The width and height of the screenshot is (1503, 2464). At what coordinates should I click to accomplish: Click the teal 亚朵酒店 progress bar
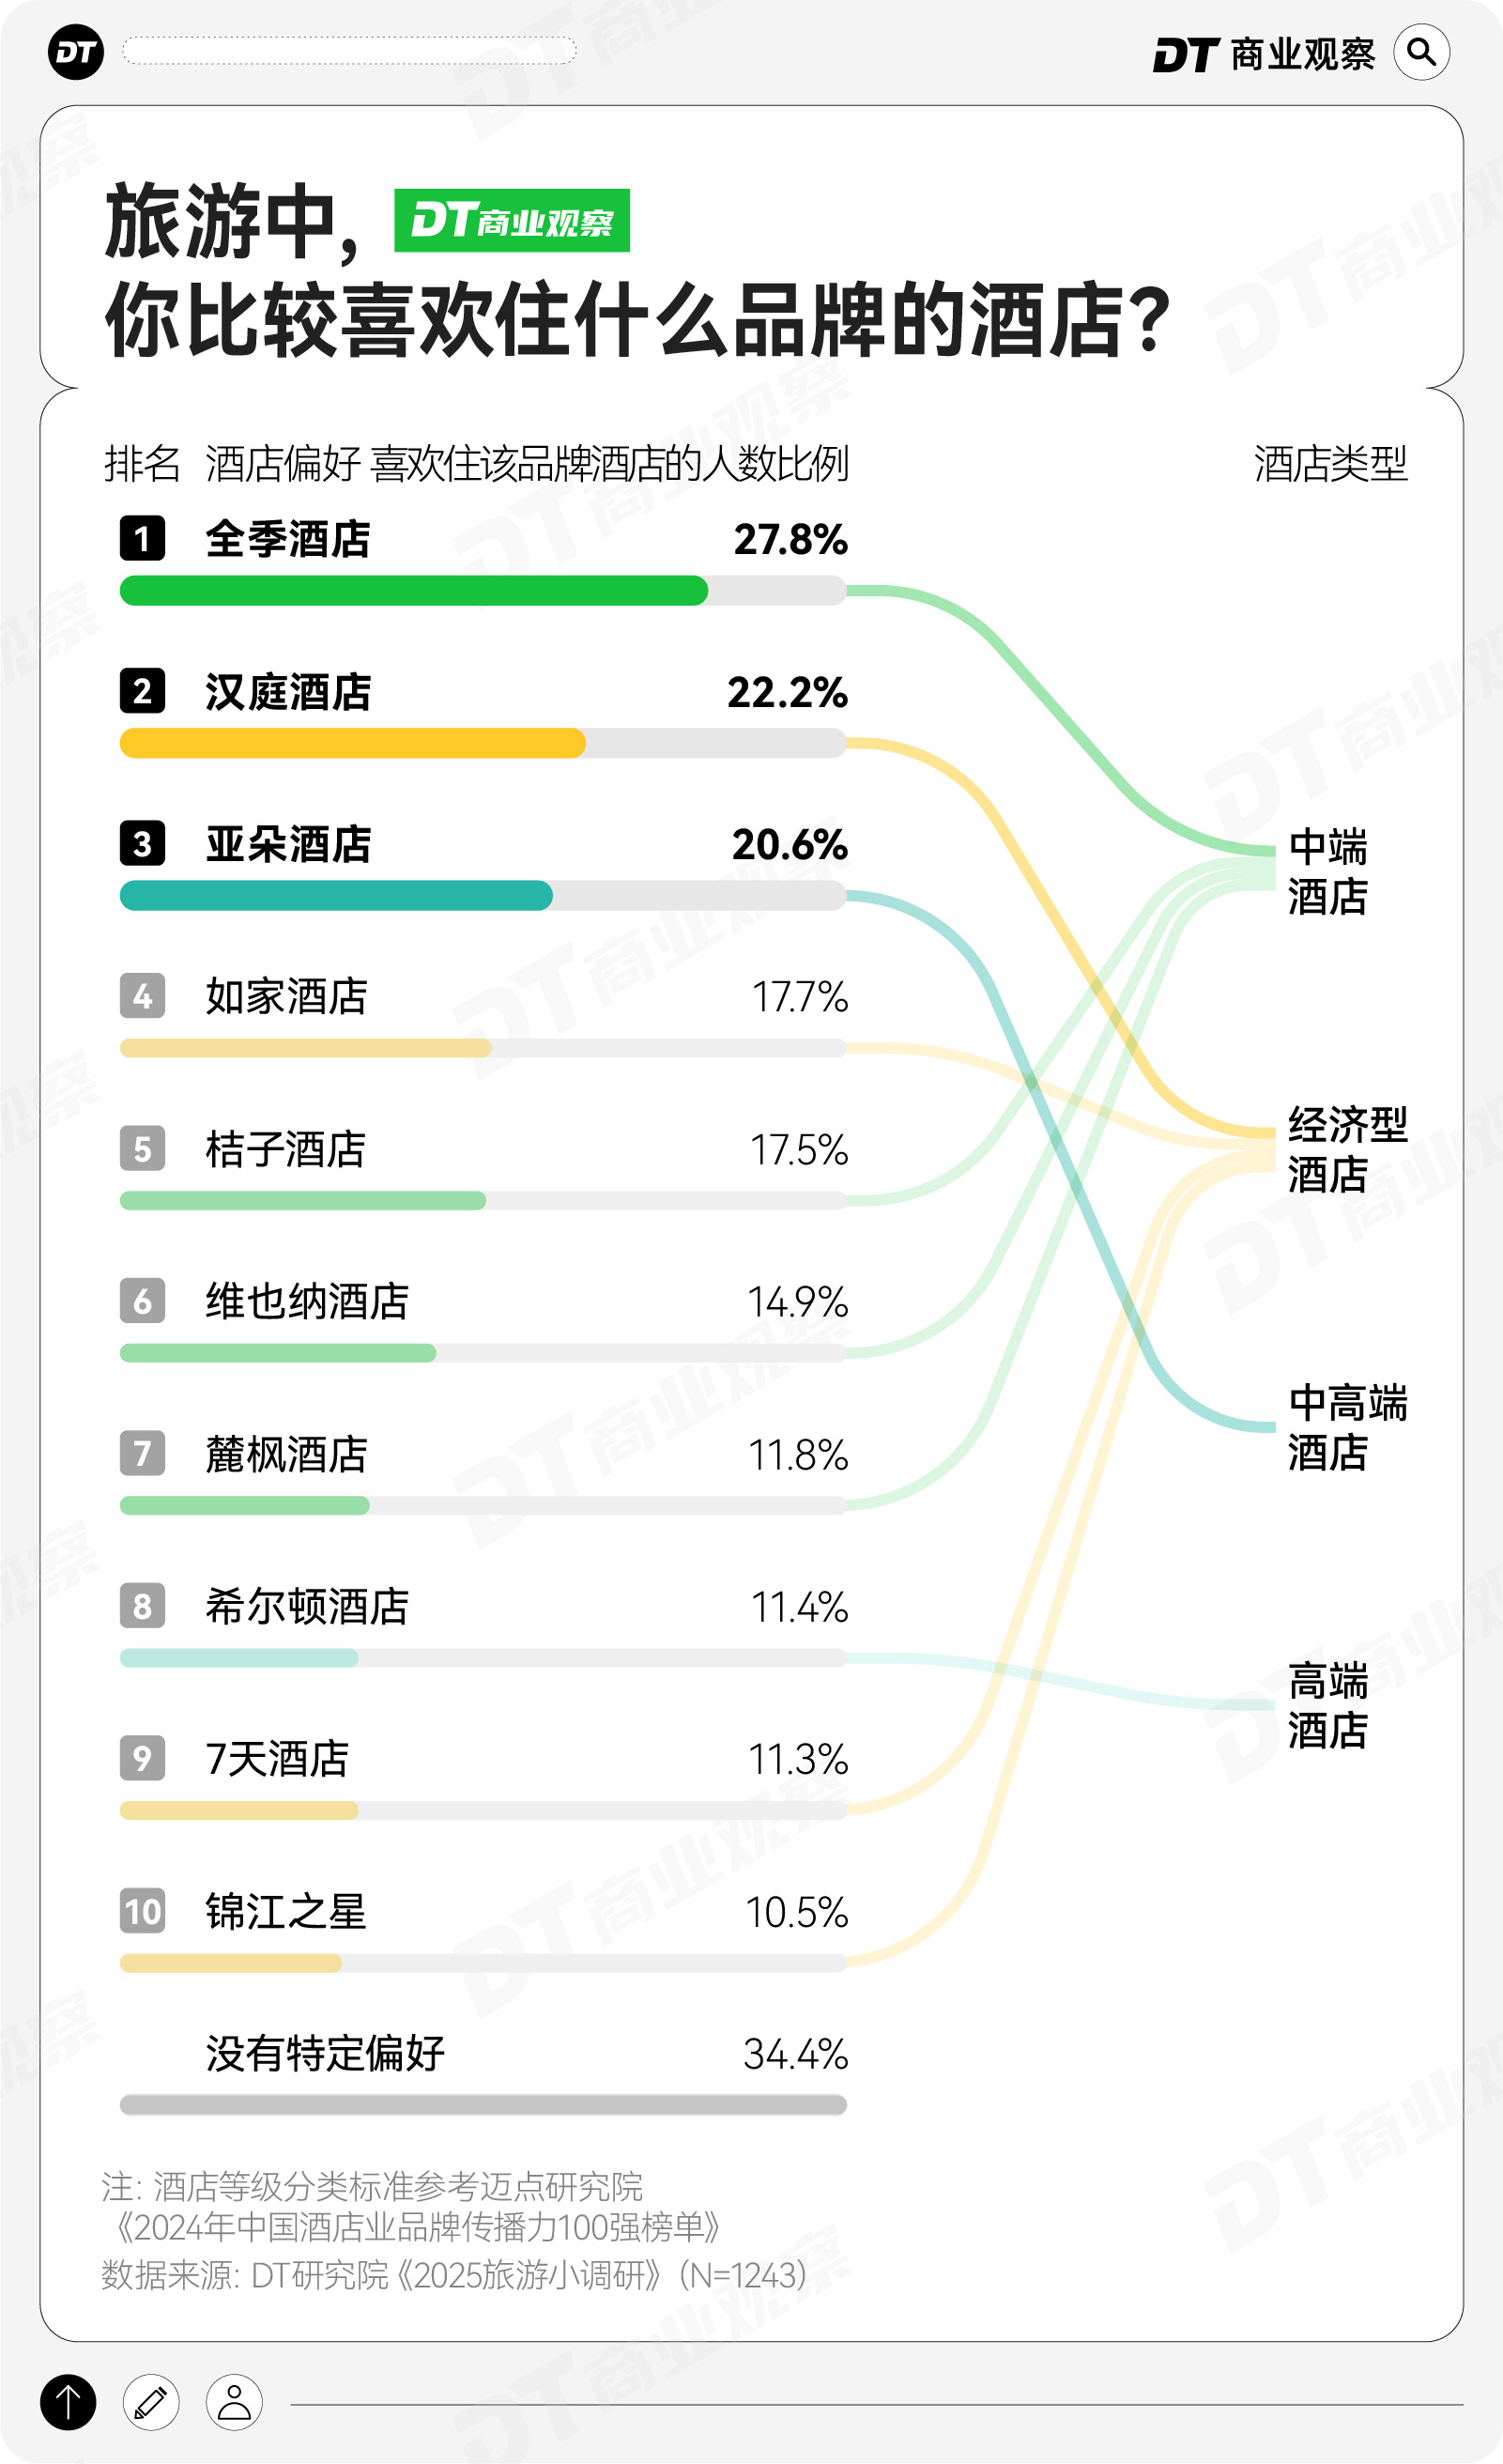336,896
